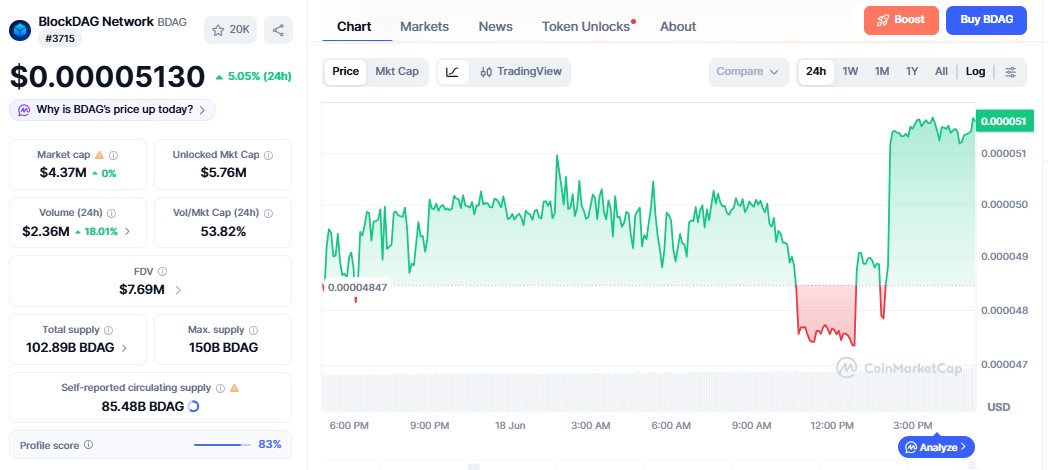Select the All time range
1048x470 pixels.
[941, 72]
